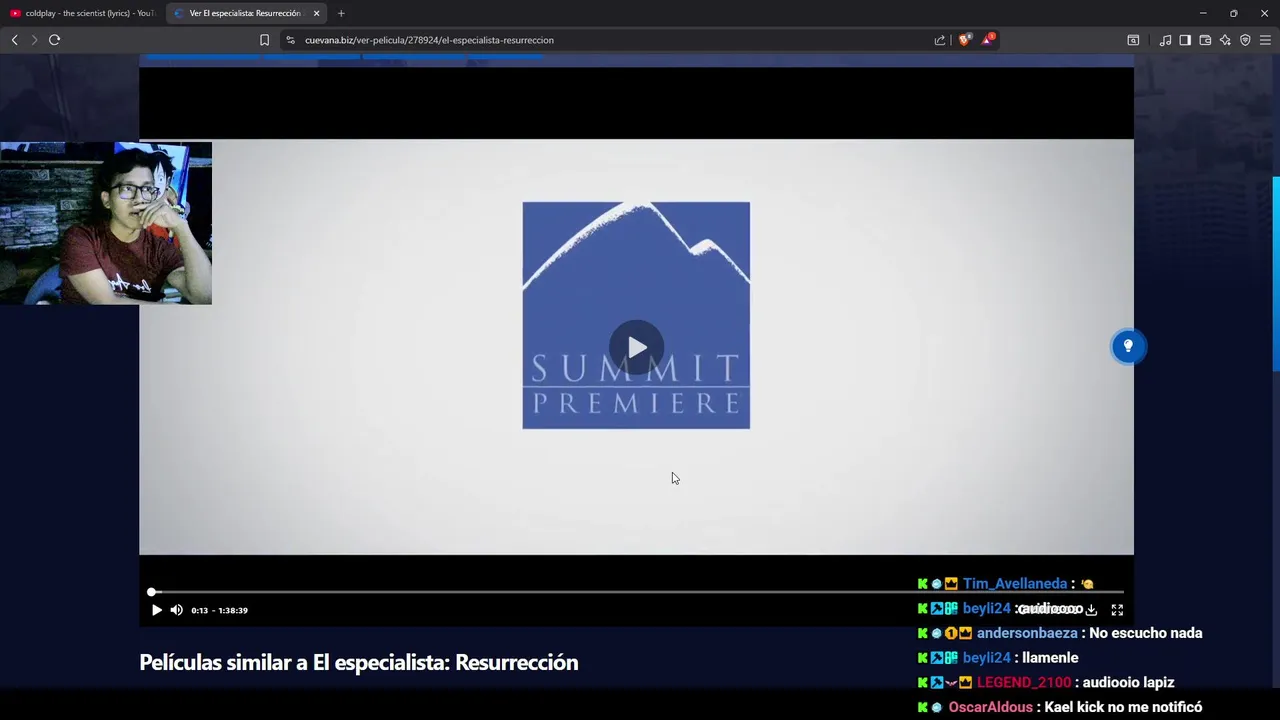This screenshot has width=1280, height=720.
Task: Close the Ver El especialista tab
Action: (316, 13)
